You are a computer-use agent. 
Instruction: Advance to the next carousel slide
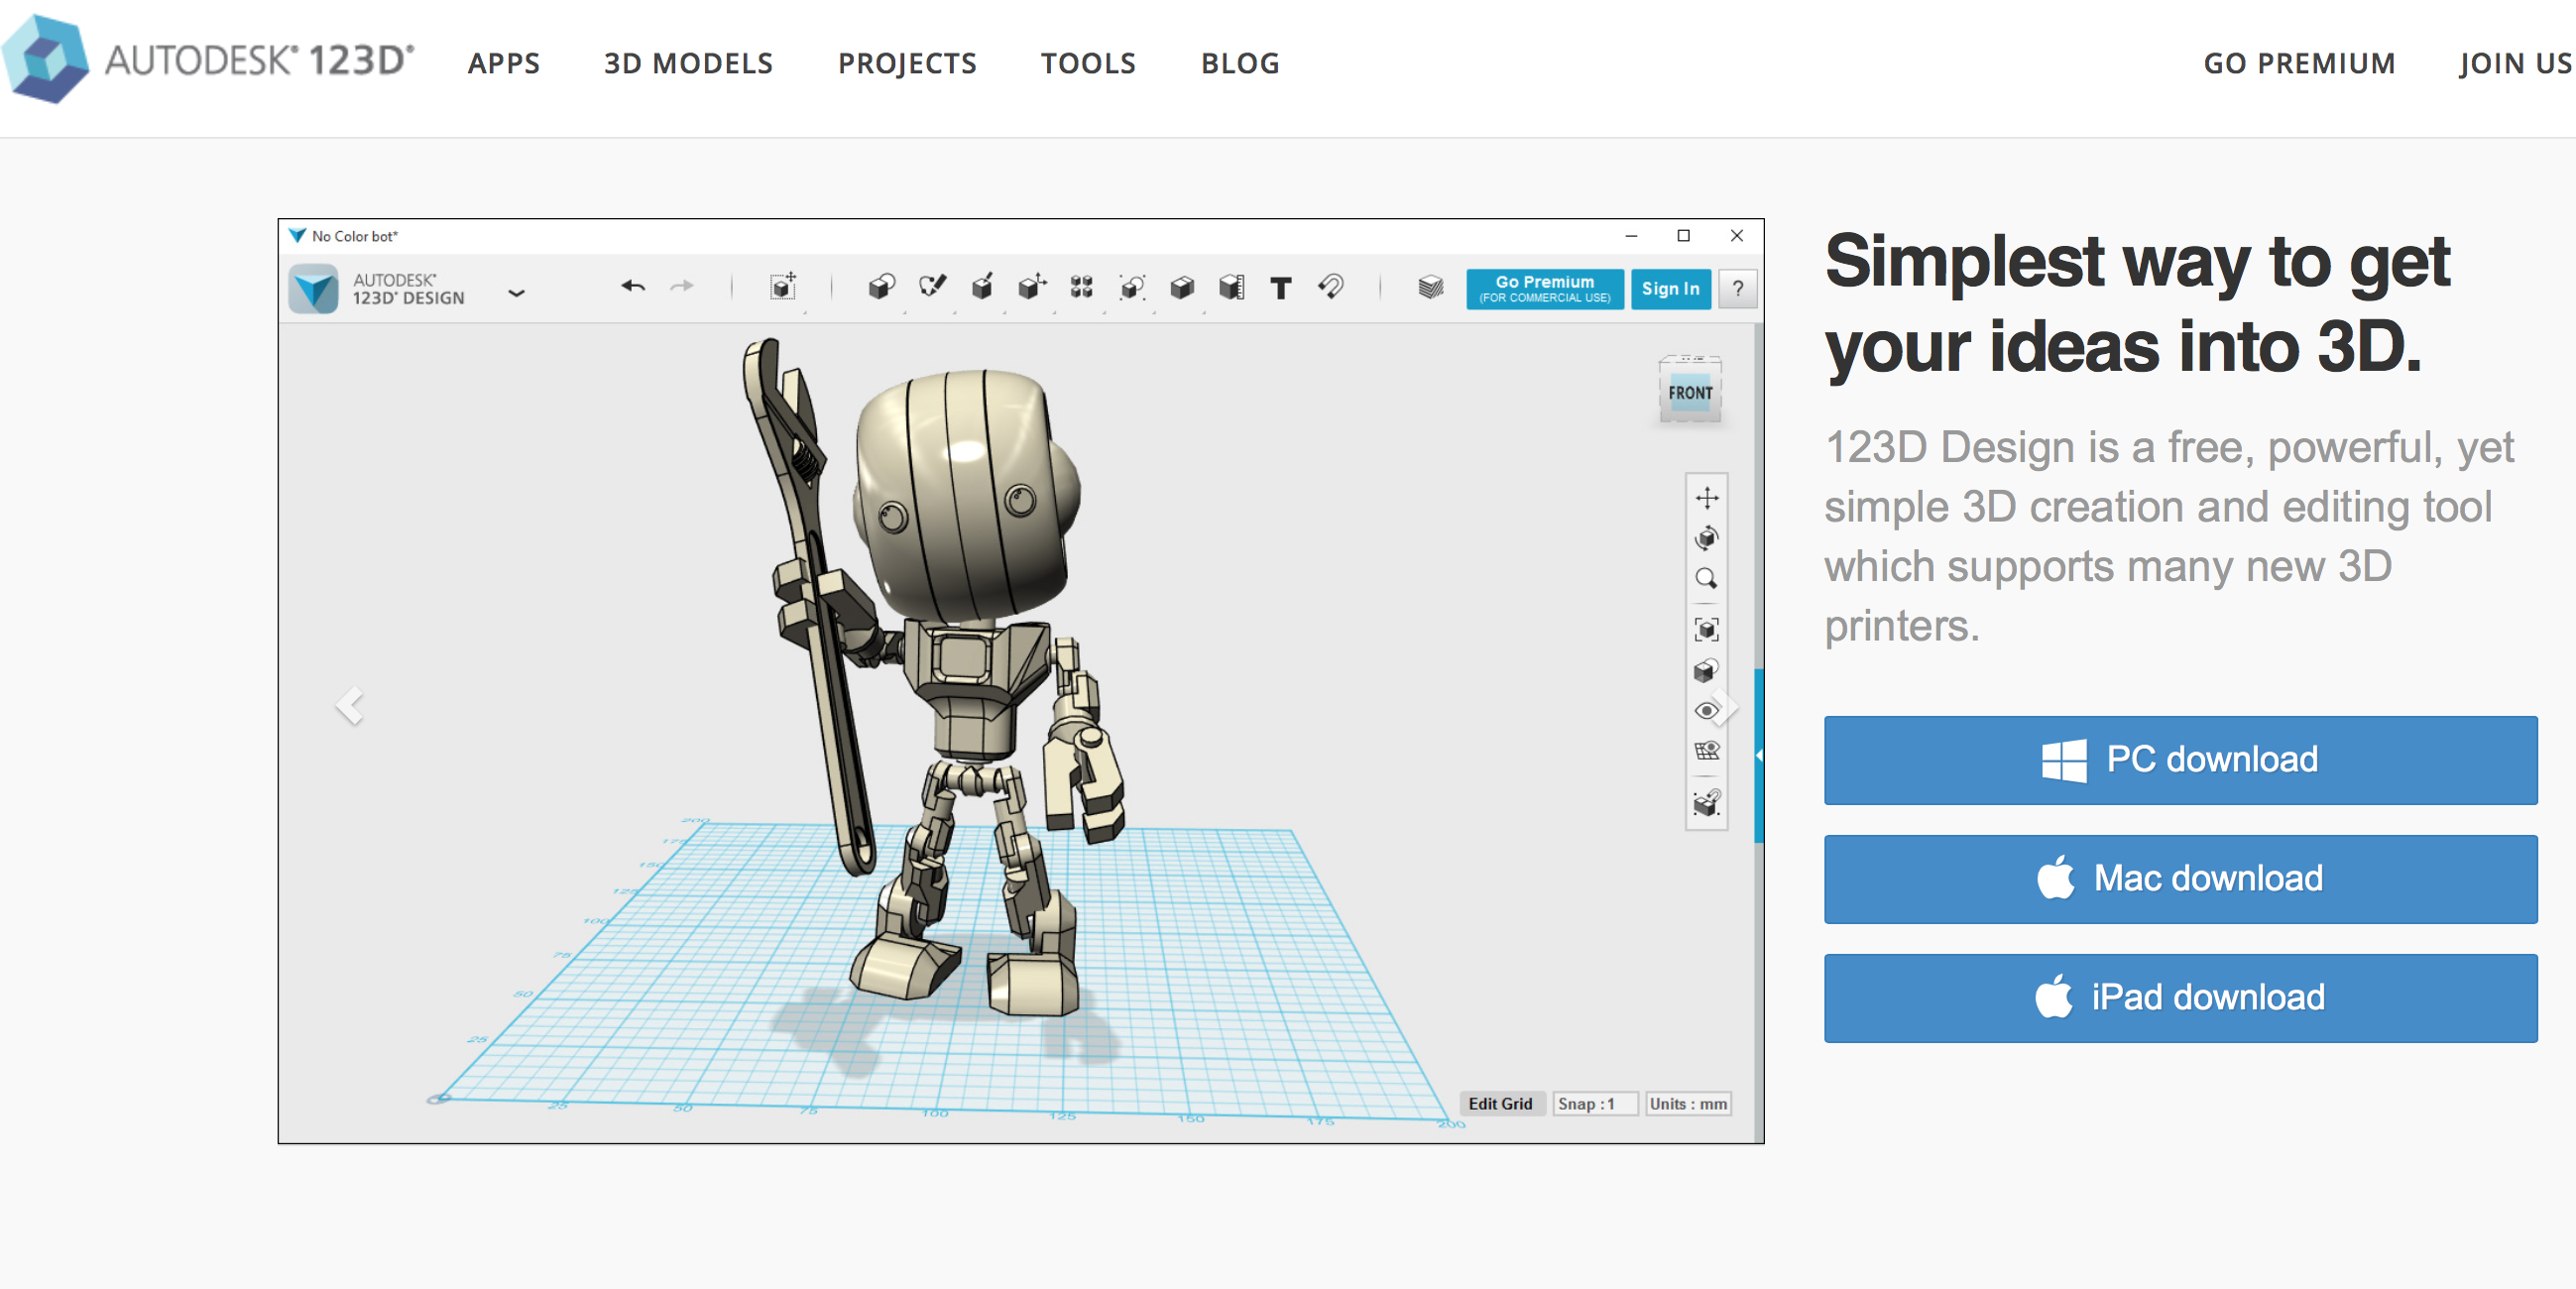click(1725, 706)
